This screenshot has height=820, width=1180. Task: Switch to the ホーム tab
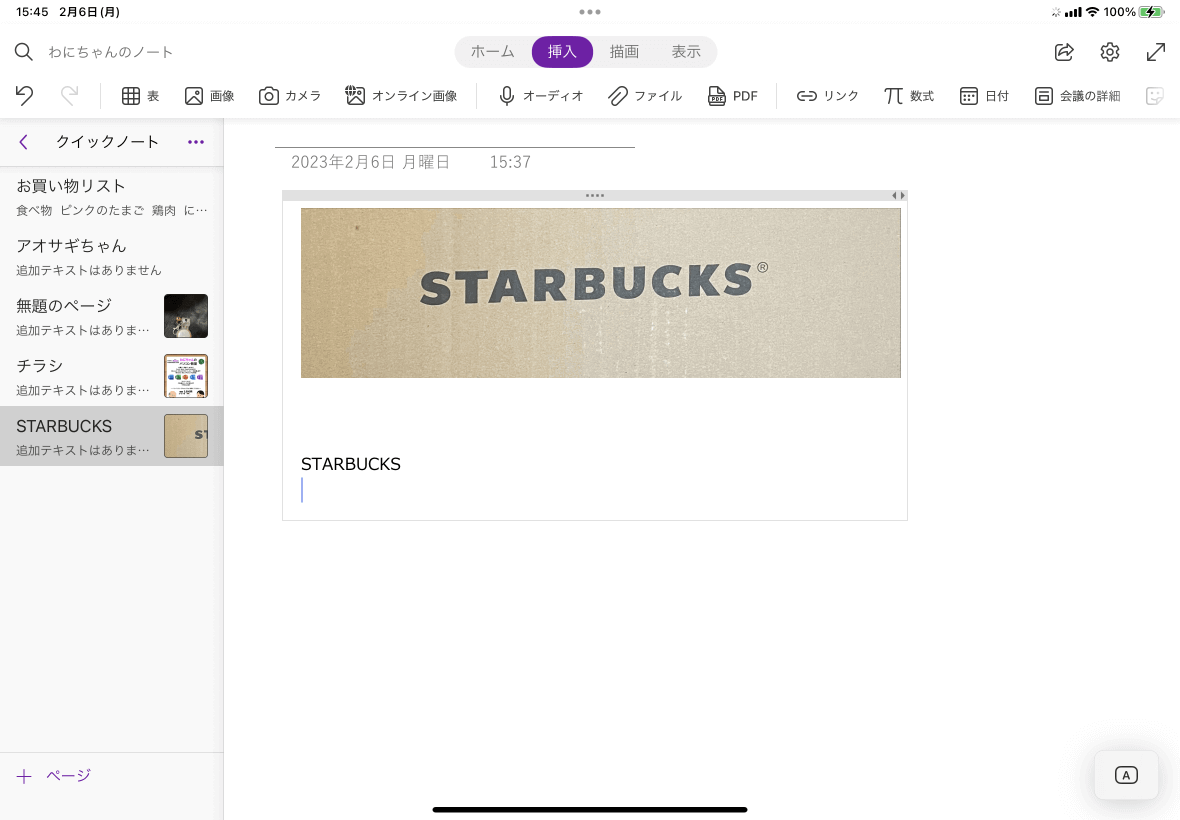[493, 52]
